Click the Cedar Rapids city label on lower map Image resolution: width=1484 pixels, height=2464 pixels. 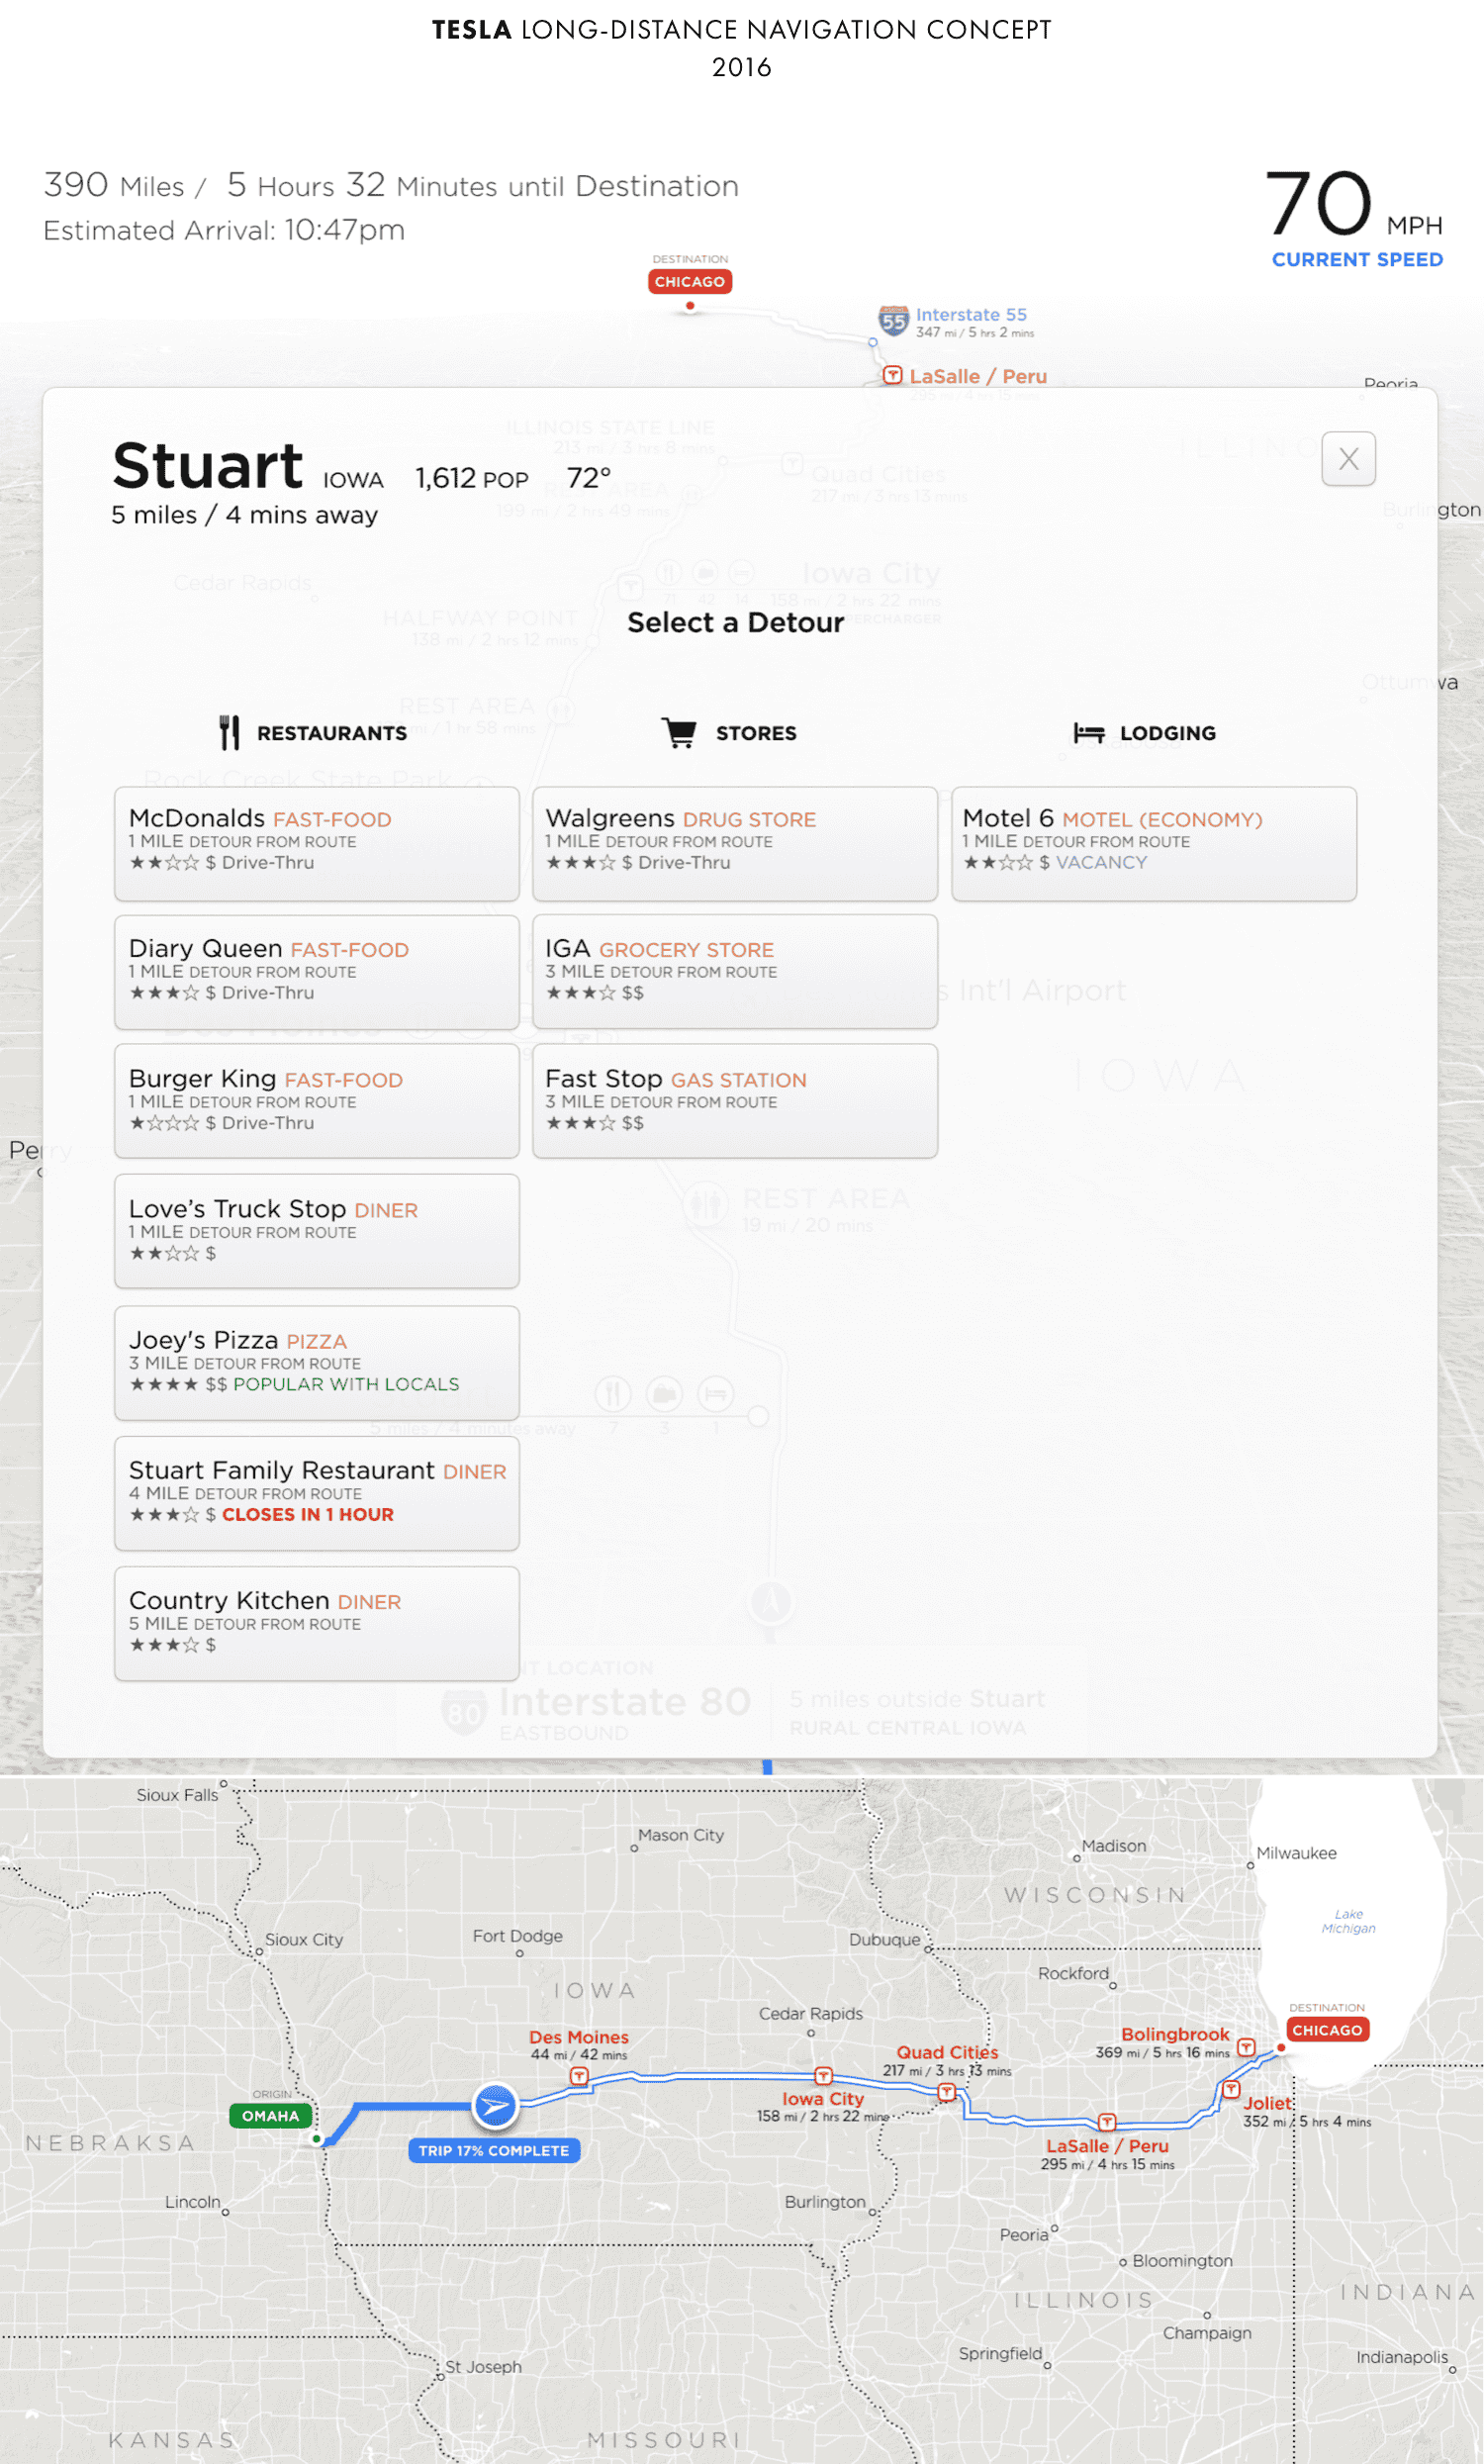coord(810,2013)
